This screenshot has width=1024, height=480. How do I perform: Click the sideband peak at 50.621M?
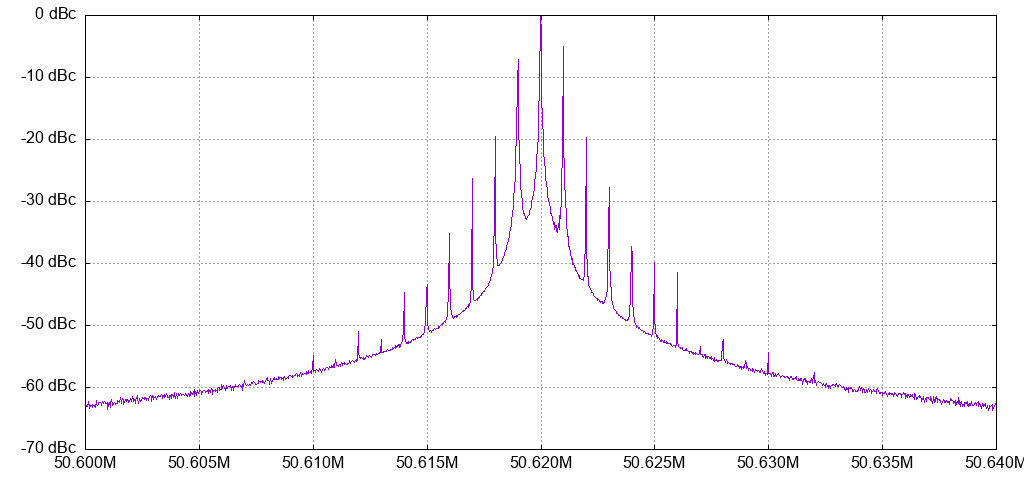(563, 49)
